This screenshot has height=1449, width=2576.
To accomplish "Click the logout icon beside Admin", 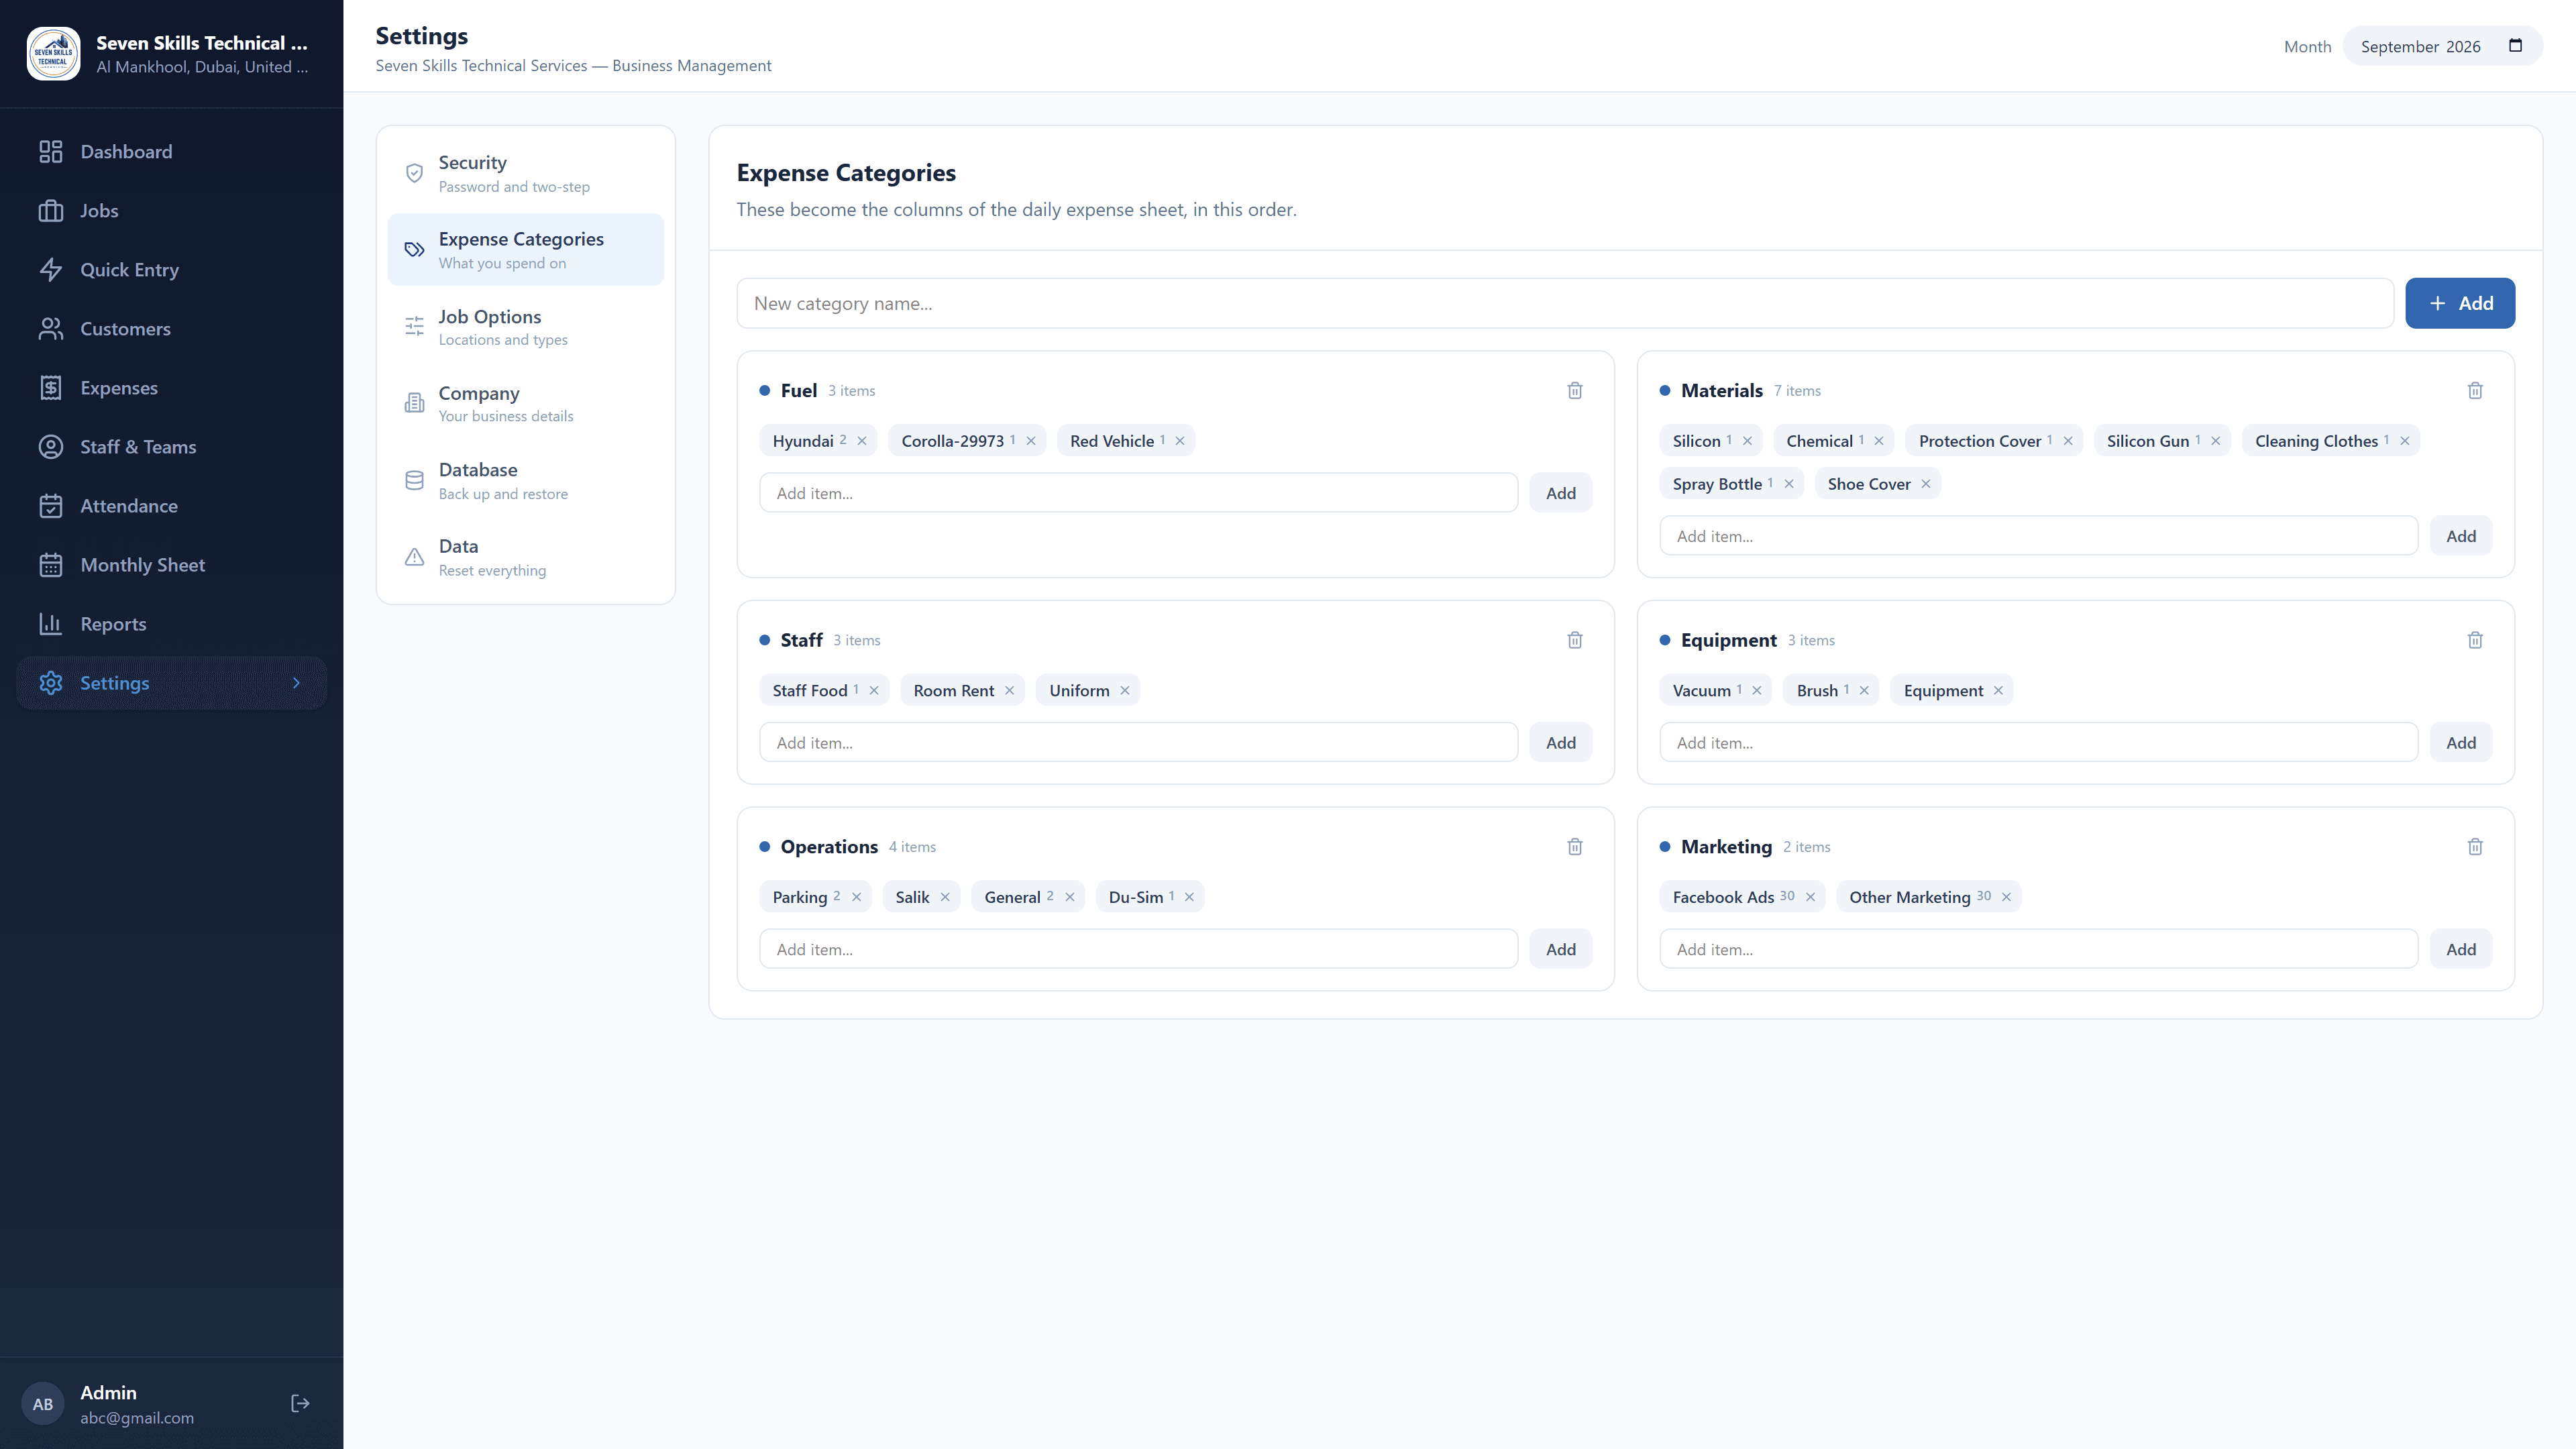I will 300,1404.
